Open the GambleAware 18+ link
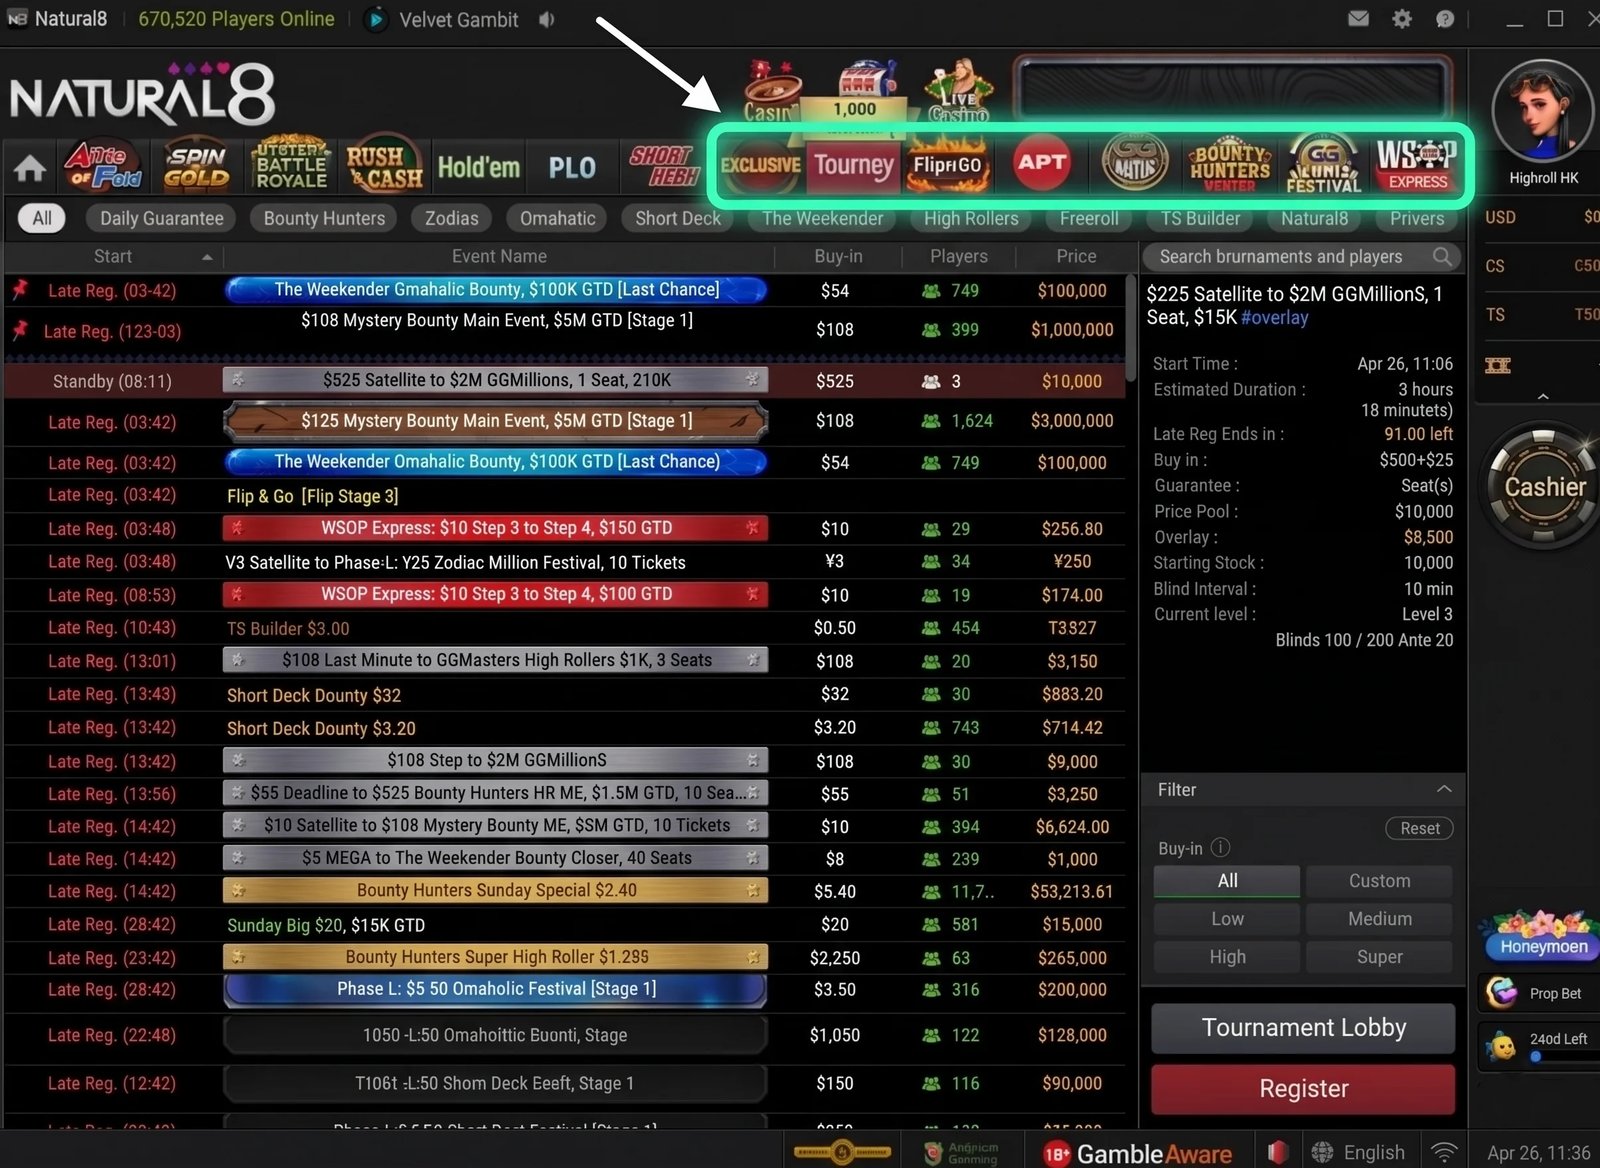 coord(1136,1154)
